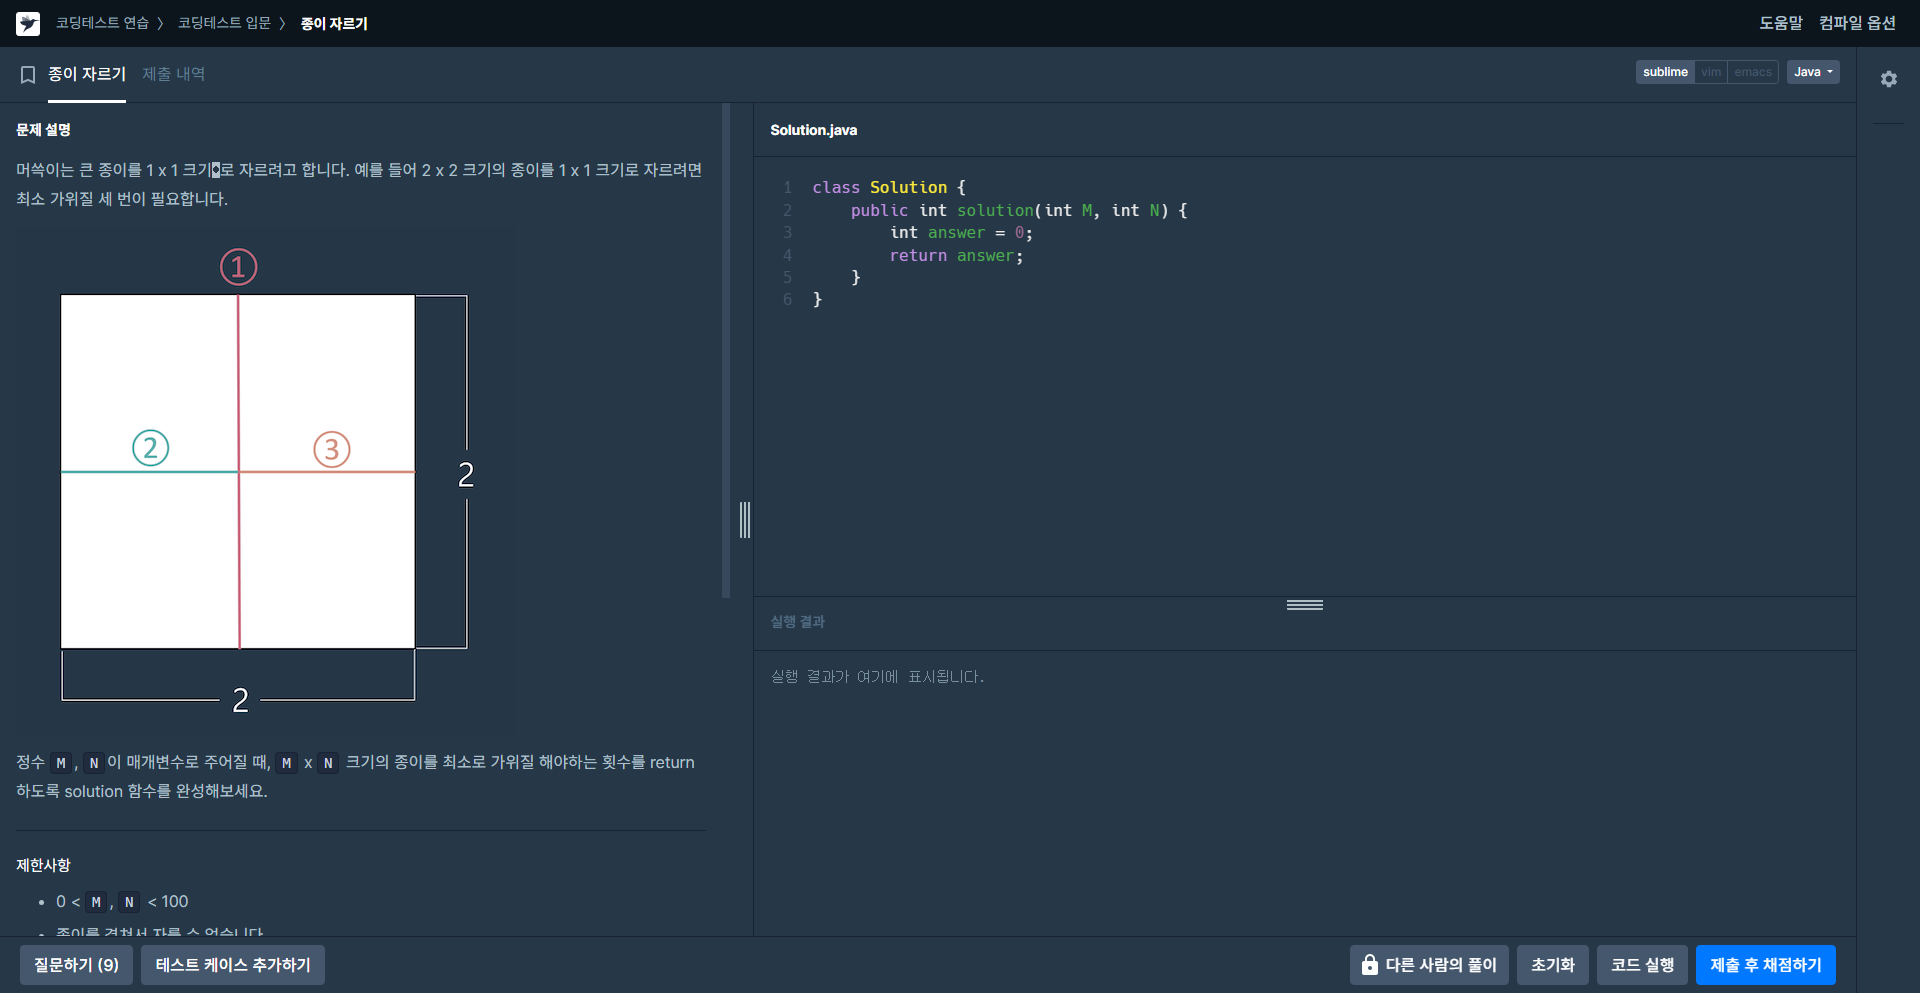Click the vertical panel splitter handle
The image size is (1920, 993).
pyautogui.click(x=745, y=520)
